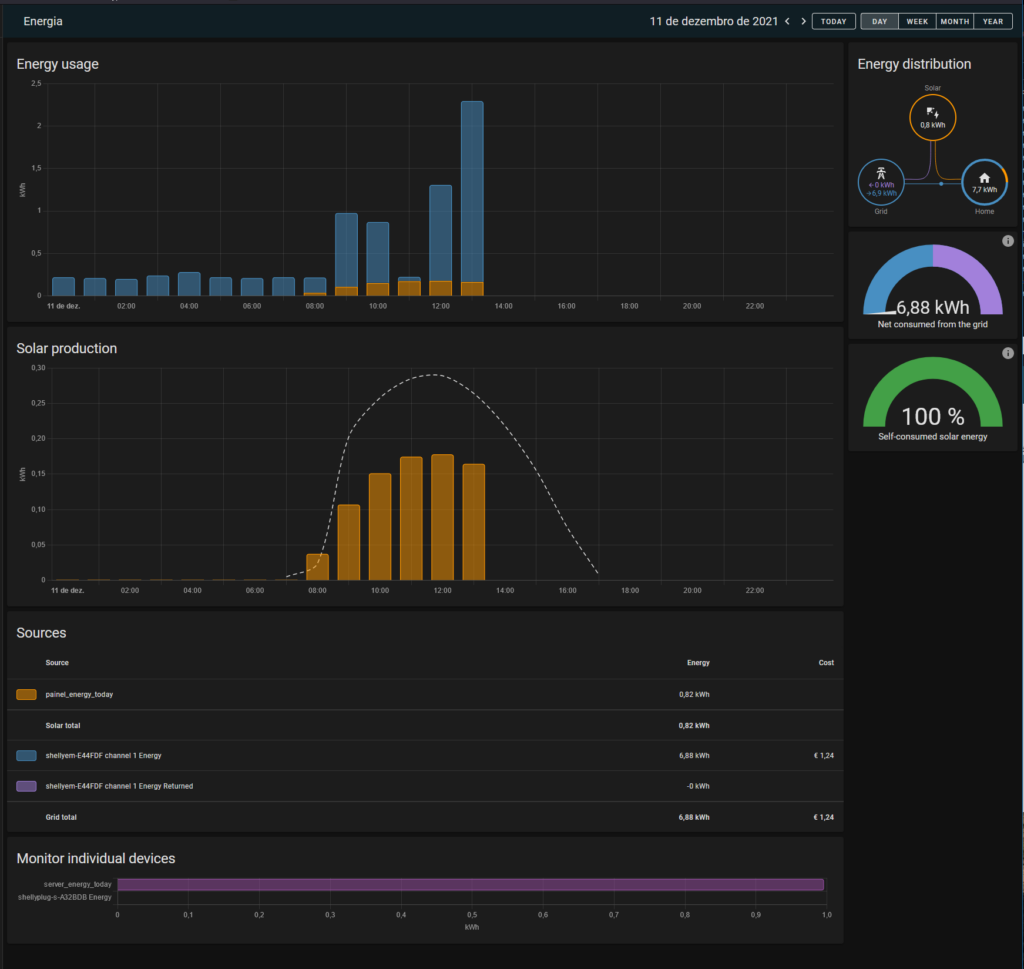Open info icon on self-consumed solar gauge

click(1007, 353)
